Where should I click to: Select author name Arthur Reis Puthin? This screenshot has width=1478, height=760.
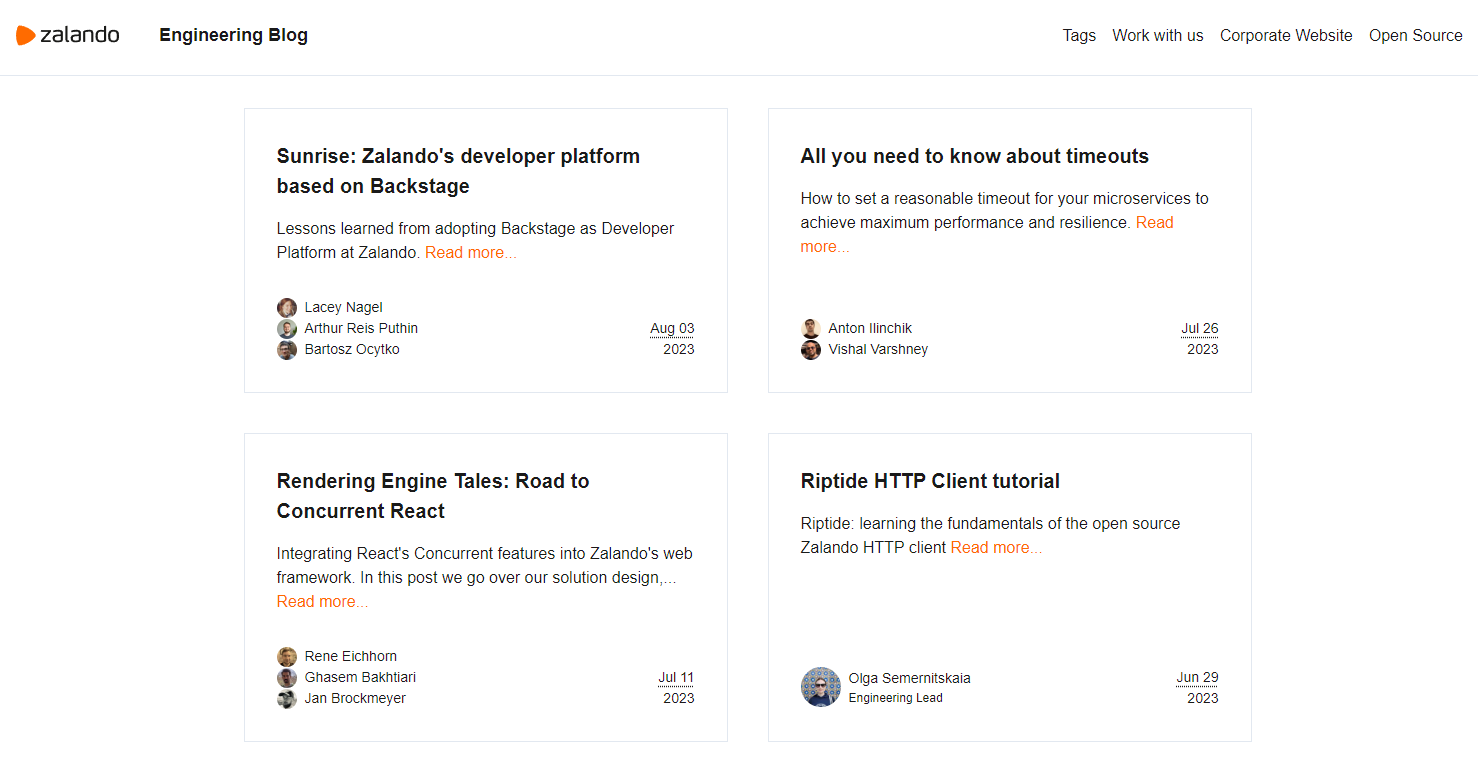pyautogui.click(x=361, y=328)
